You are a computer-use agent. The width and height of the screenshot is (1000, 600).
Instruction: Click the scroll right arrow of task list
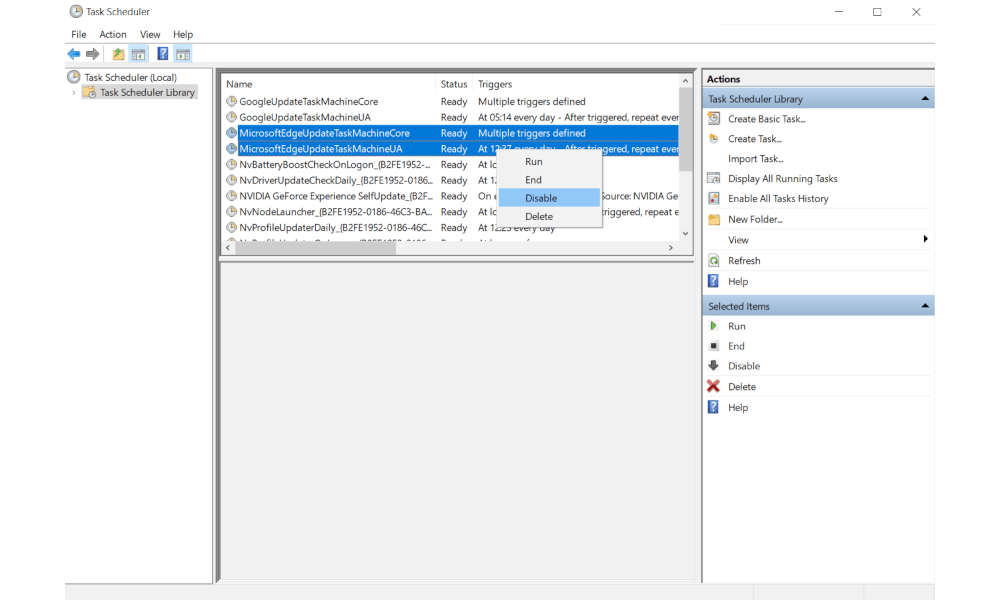click(x=671, y=248)
